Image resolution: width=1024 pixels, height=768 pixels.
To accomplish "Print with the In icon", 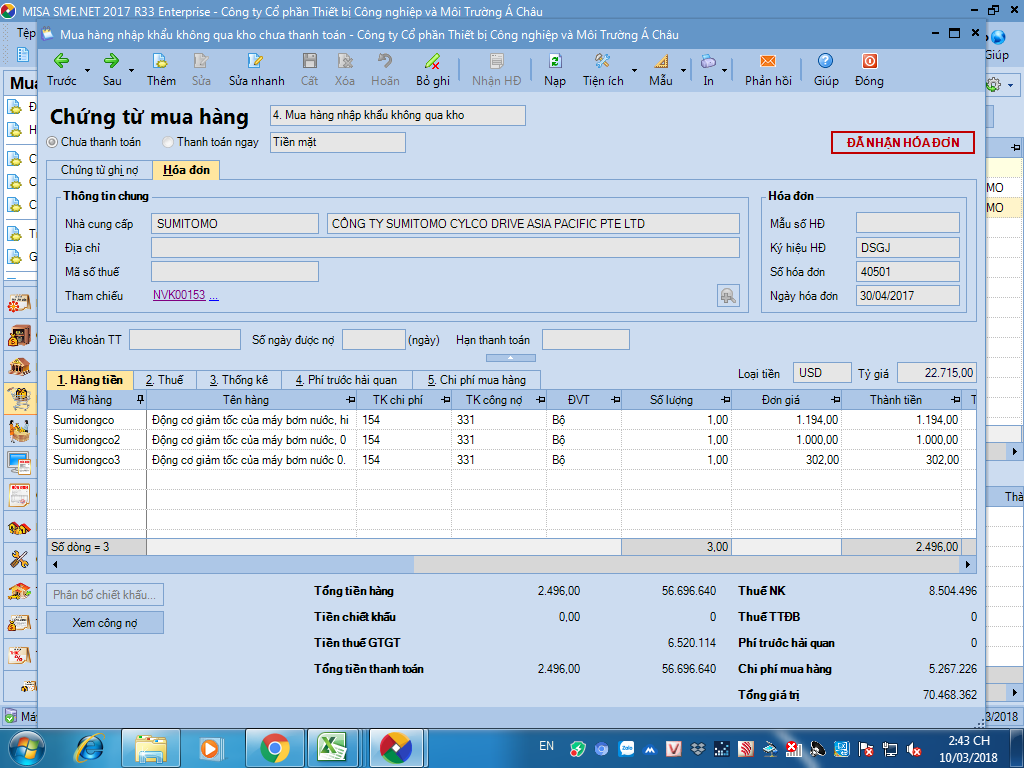I will 708,69.
